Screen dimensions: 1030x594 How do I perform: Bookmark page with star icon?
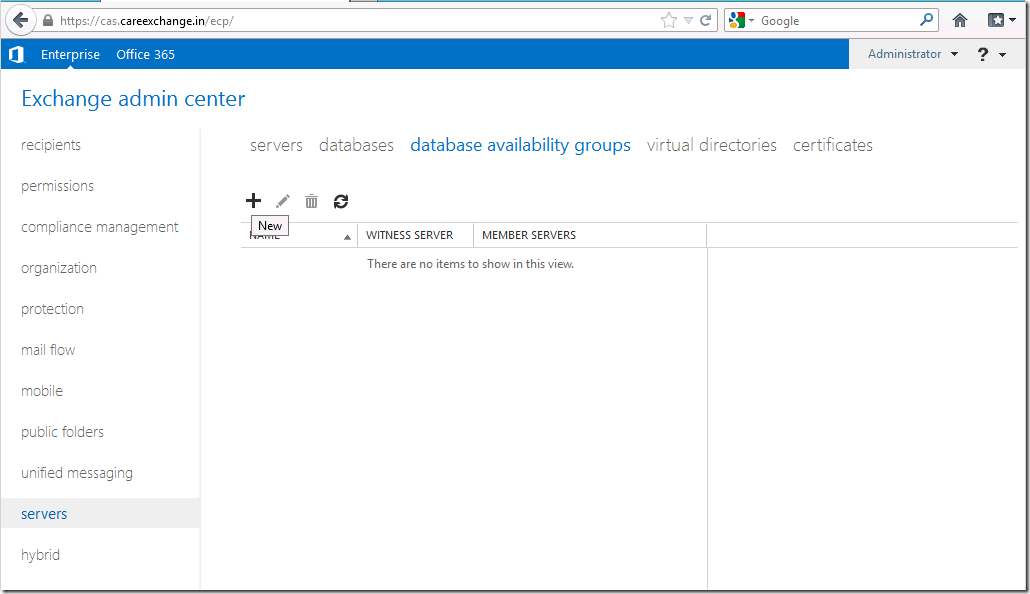coord(669,20)
